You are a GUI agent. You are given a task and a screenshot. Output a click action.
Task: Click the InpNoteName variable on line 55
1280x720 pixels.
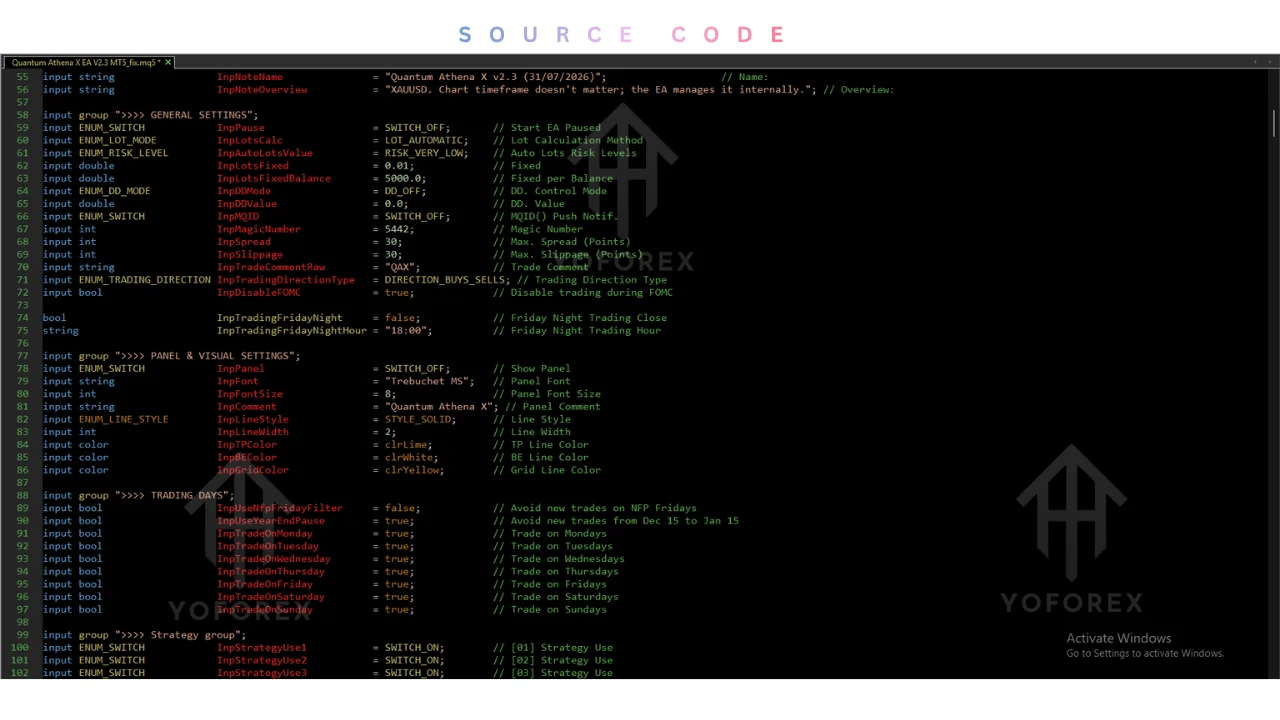click(x=250, y=77)
